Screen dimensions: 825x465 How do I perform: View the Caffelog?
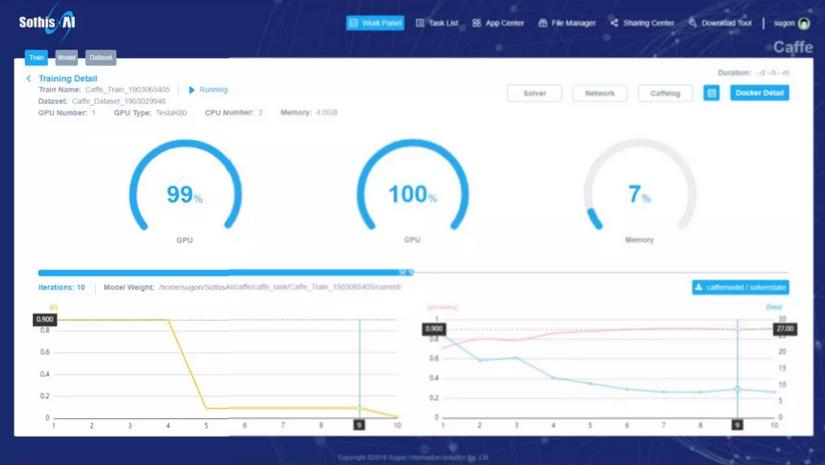pyautogui.click(x=665, y=93)
